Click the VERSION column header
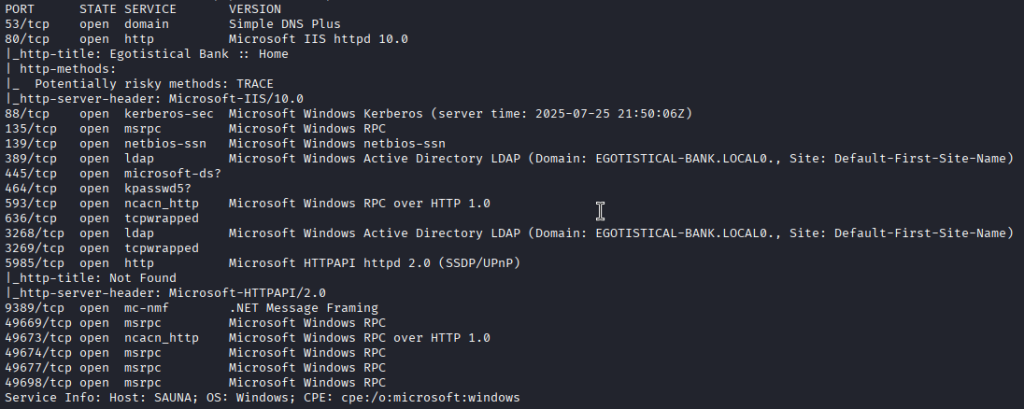Image resolution: width=1024 pixels, height=409 pixels. point(257,8)
